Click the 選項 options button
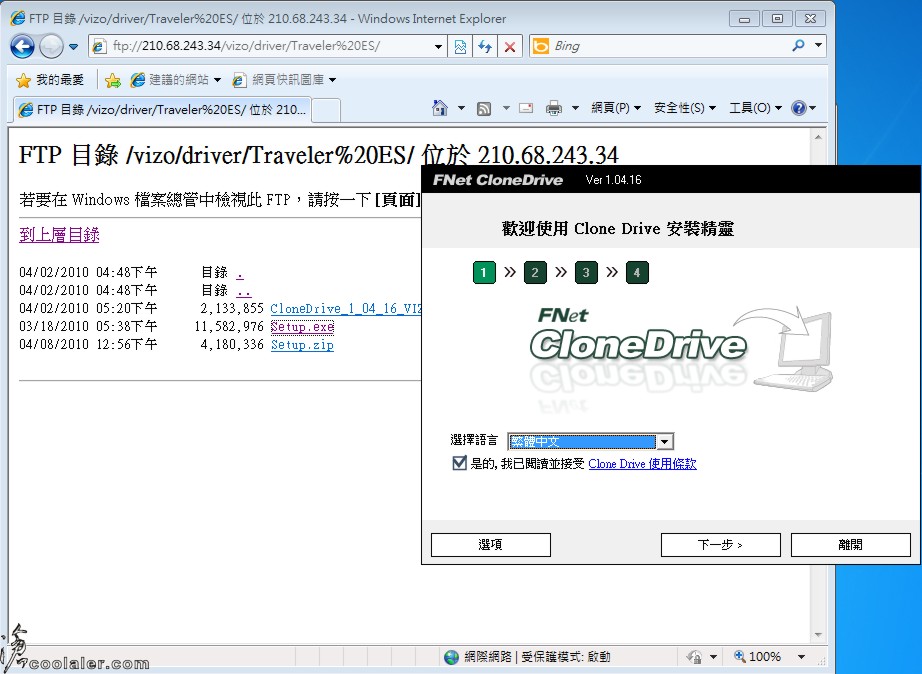Viewport: 922px width, 674px height. pos(491,545)
